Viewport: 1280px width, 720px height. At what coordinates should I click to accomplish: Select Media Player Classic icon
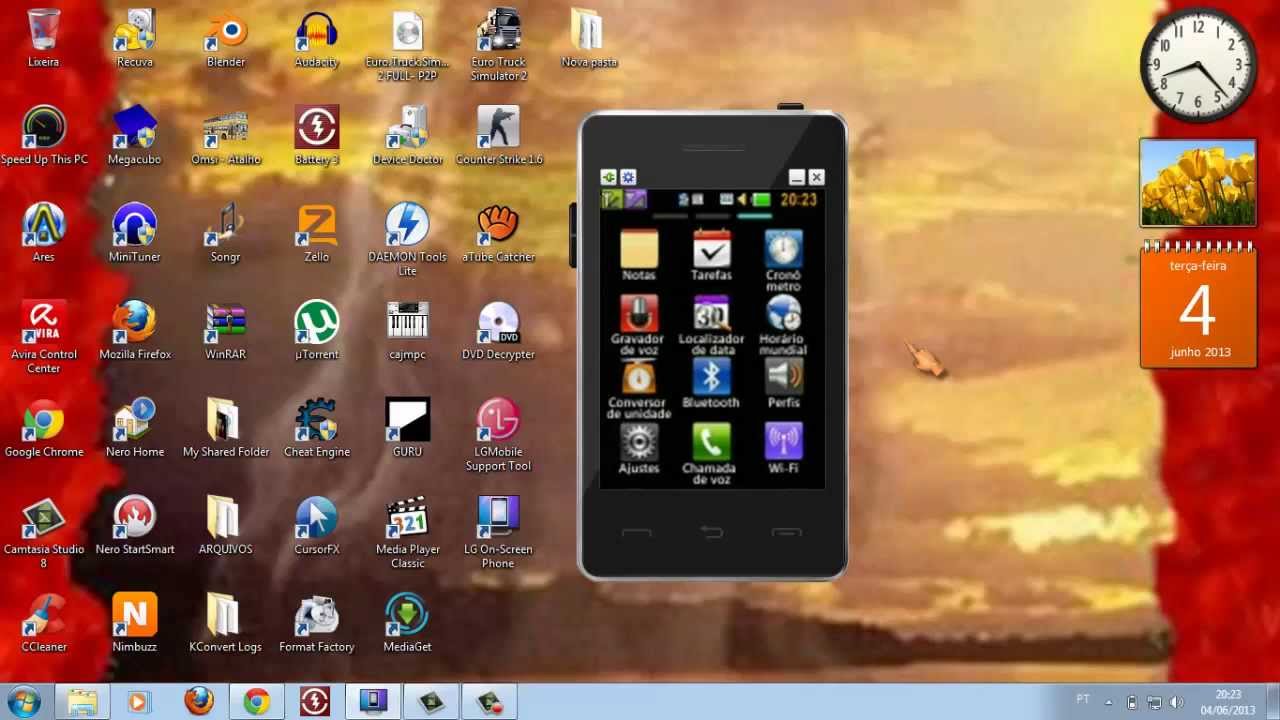[408, 531]
